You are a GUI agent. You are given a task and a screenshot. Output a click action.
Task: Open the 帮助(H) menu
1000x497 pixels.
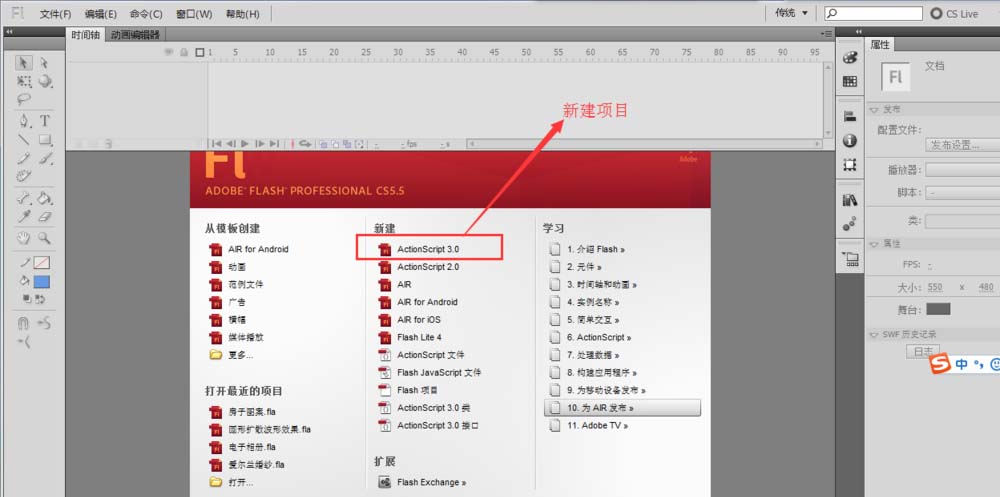point(242,14)
